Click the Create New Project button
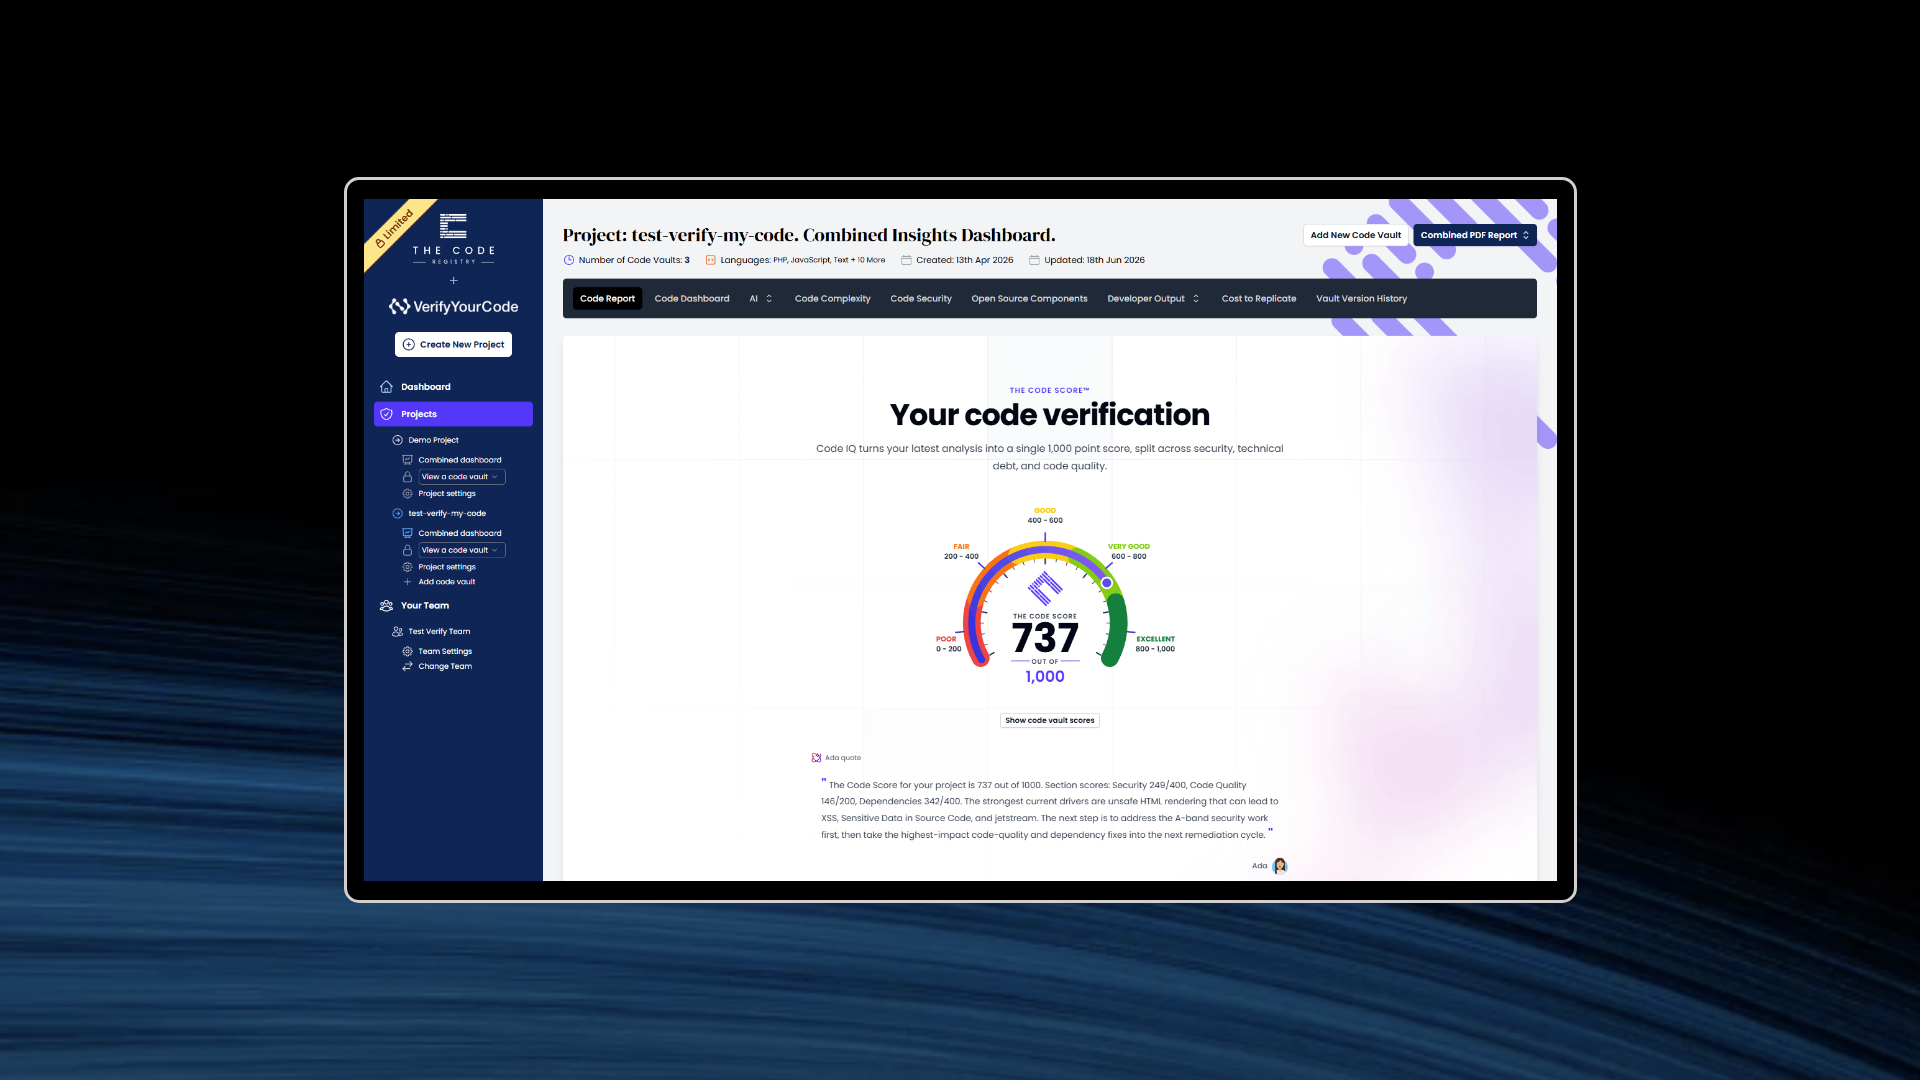1920x1080 pixels. tap(453, 344)
